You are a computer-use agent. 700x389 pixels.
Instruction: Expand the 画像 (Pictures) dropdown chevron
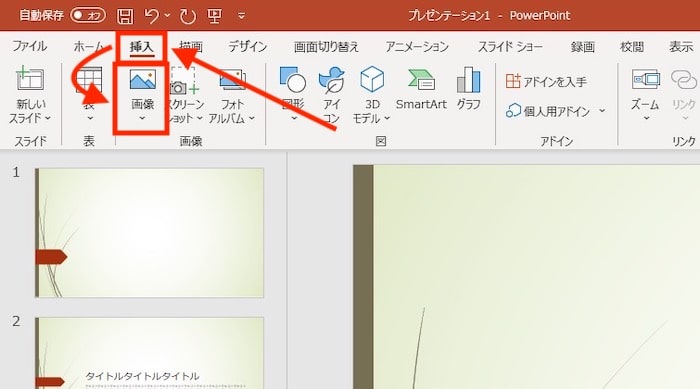(142, 118)
